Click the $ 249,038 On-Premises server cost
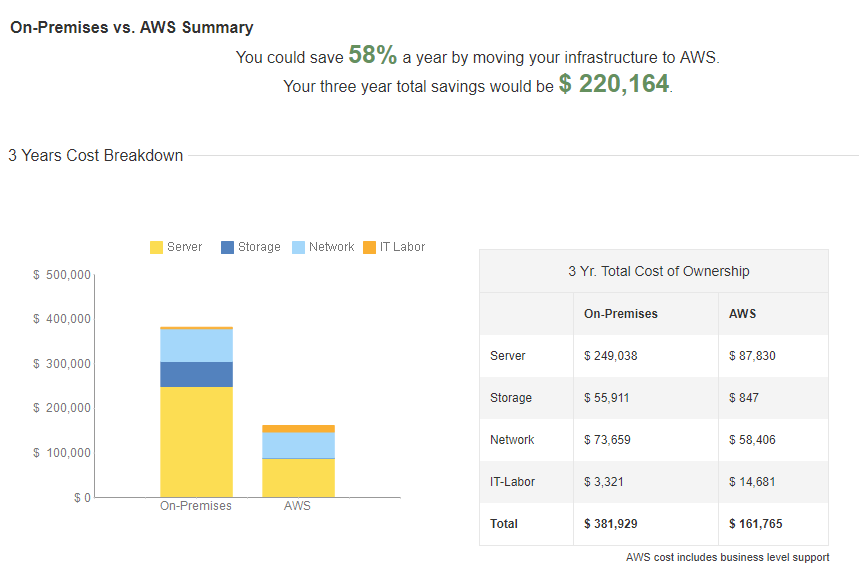Image resolution: width=859 pixels, height=581 pixels. coord(610,356)
